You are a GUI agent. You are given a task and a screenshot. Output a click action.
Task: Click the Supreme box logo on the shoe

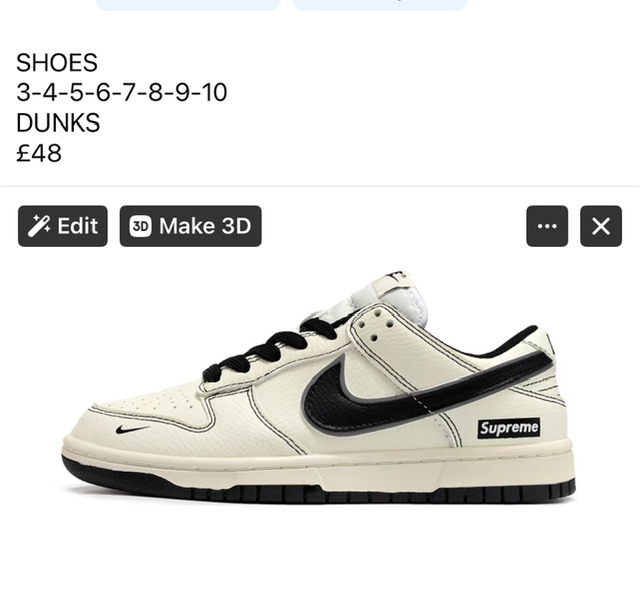coord(509,428)
